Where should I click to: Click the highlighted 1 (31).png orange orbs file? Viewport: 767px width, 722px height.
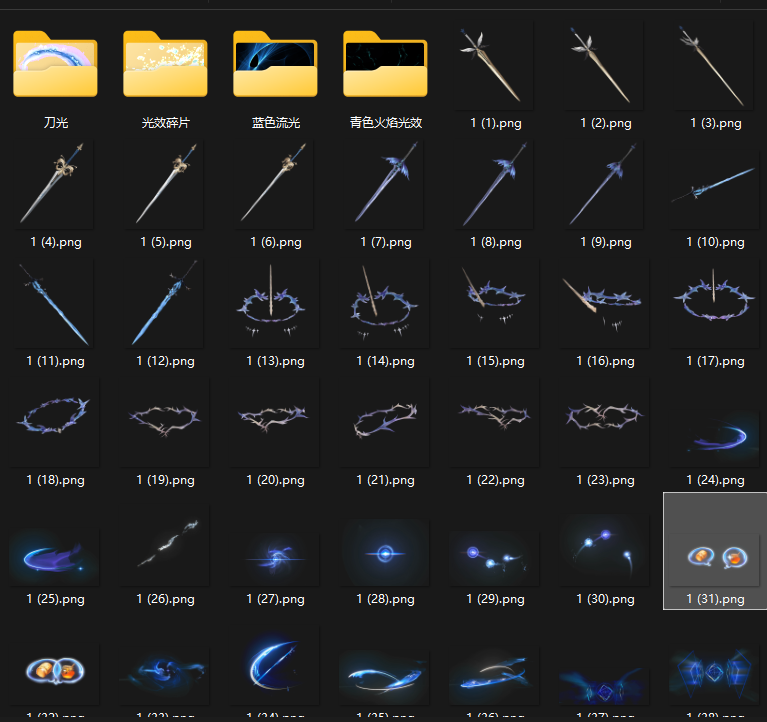(x=716, y=555)
